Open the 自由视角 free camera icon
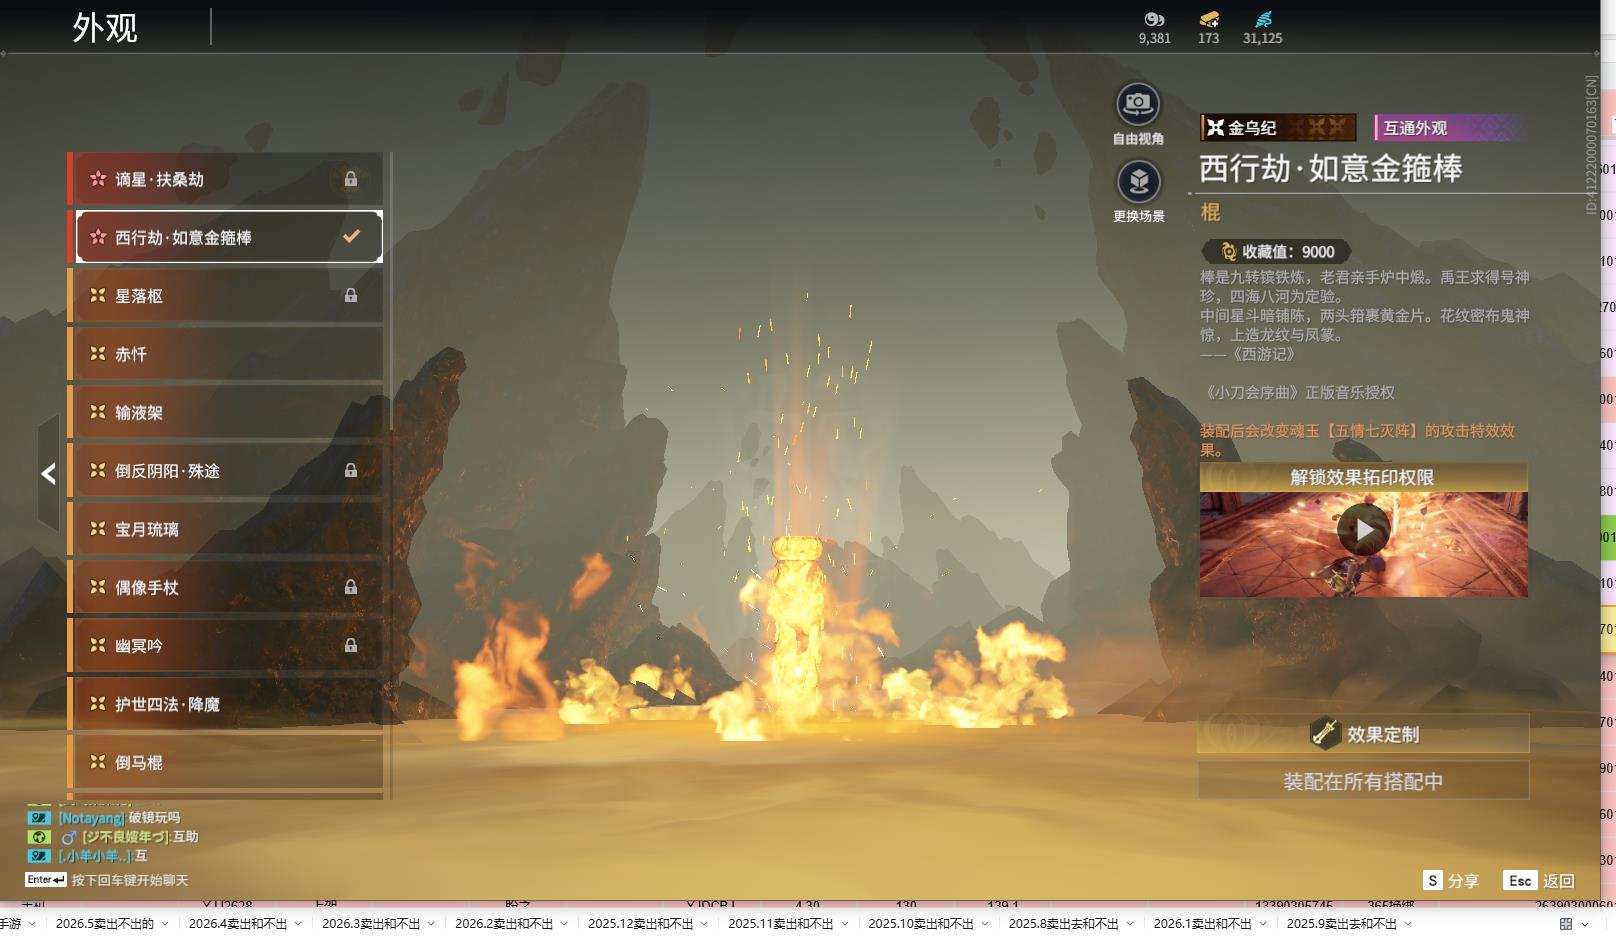1616x939 pixels. tap(1138, 104)
